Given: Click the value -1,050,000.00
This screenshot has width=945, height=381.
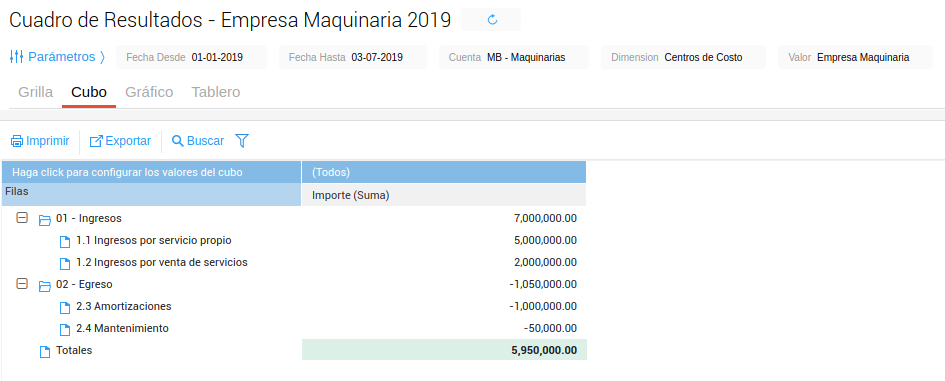Looking at the screenshot, I should click(542, 285).
